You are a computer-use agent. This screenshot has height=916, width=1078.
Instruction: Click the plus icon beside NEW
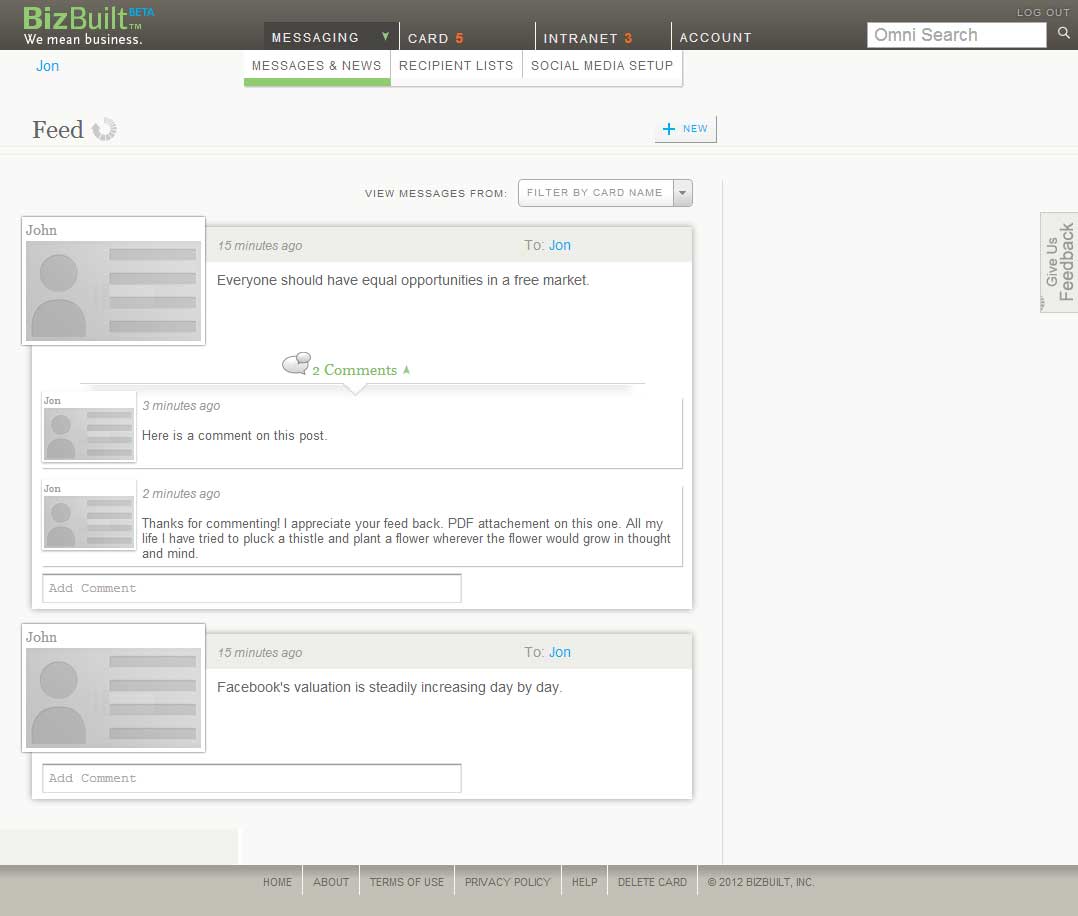668,129
